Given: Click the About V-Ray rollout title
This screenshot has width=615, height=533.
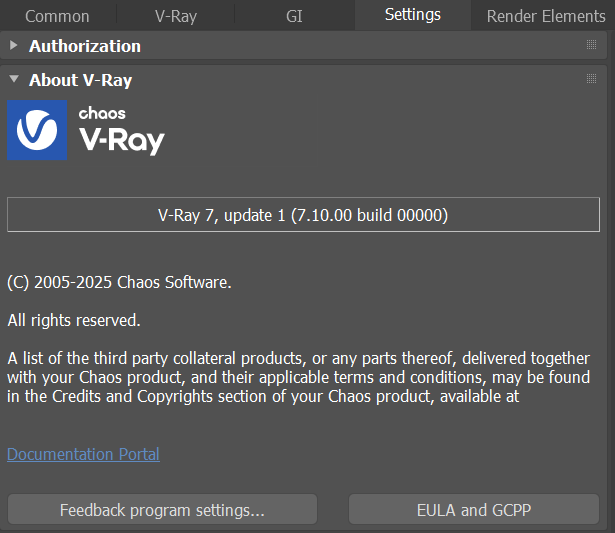Looking at the screenshot, I should pyautogui.click(x=80, y=80).
